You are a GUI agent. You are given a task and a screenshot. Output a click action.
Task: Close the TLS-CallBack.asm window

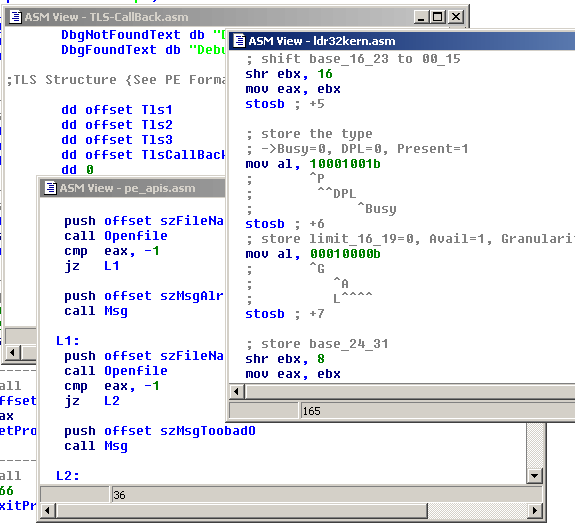pyautogui.click(x=456, y=17)
